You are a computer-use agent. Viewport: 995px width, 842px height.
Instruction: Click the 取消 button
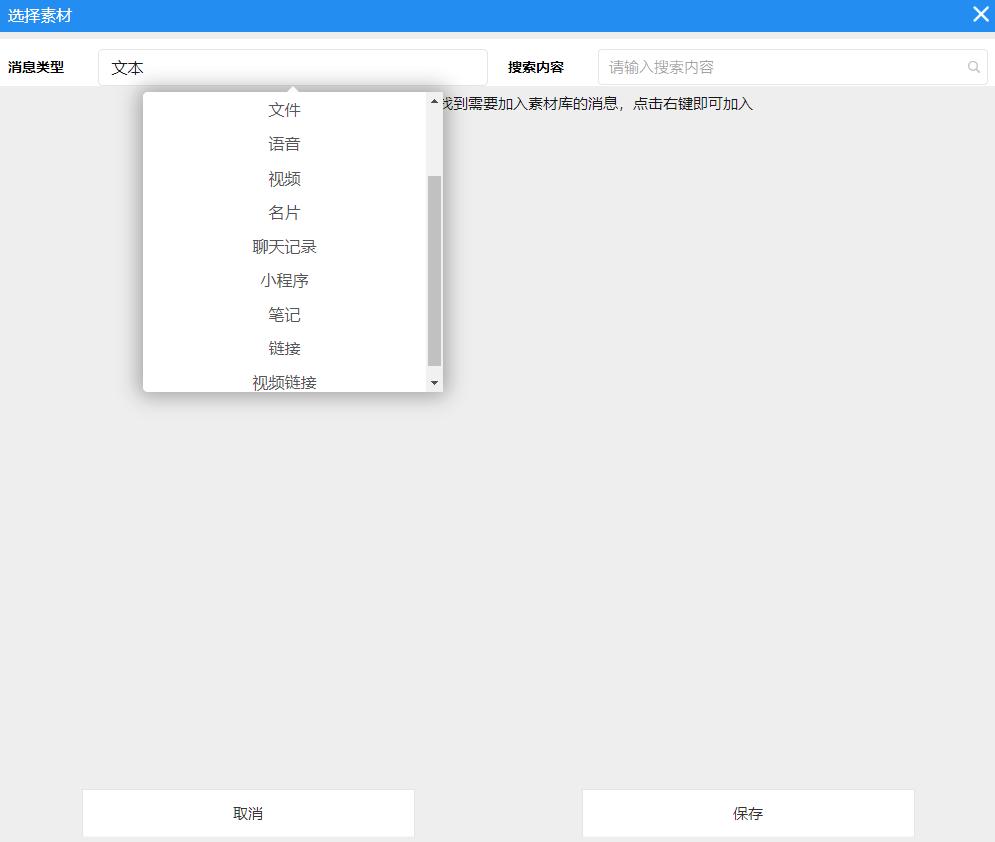pos(248,813)
